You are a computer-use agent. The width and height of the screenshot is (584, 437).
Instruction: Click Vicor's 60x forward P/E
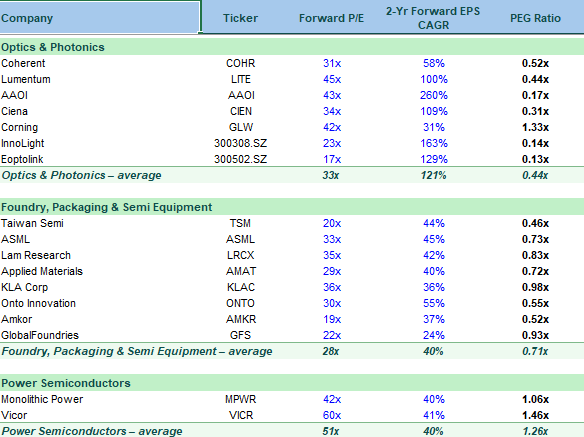(x=332, y=415)
